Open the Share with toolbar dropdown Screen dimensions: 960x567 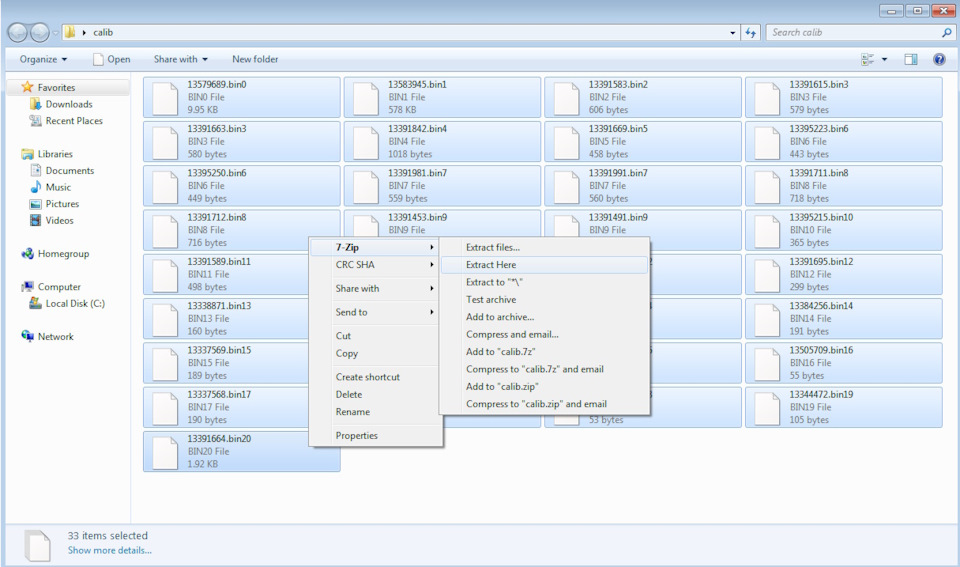pyautogui.click(x=180, y=59)
